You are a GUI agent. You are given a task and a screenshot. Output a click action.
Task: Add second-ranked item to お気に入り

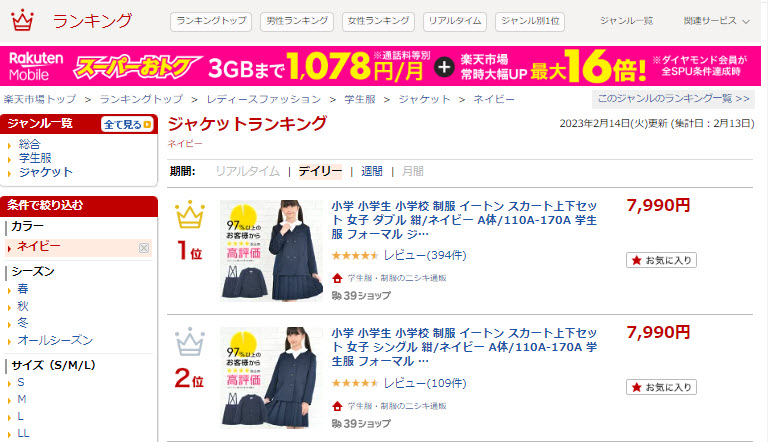tap(661, 387)
